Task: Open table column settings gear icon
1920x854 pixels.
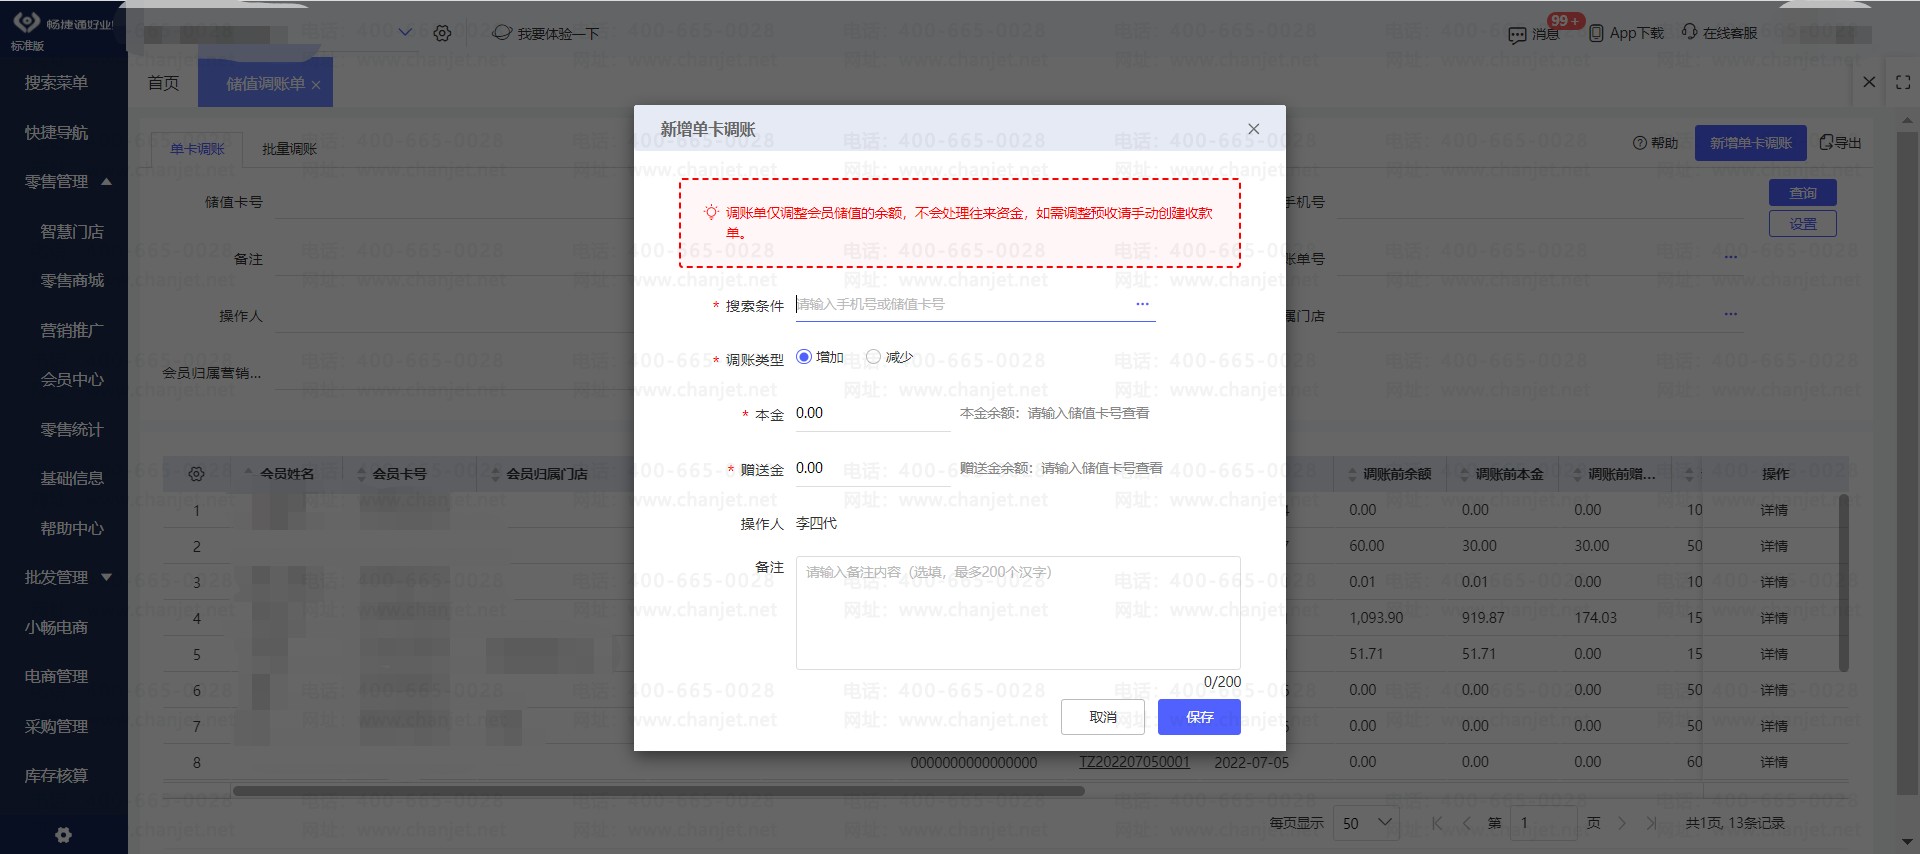Action: (x=196, y=474)
